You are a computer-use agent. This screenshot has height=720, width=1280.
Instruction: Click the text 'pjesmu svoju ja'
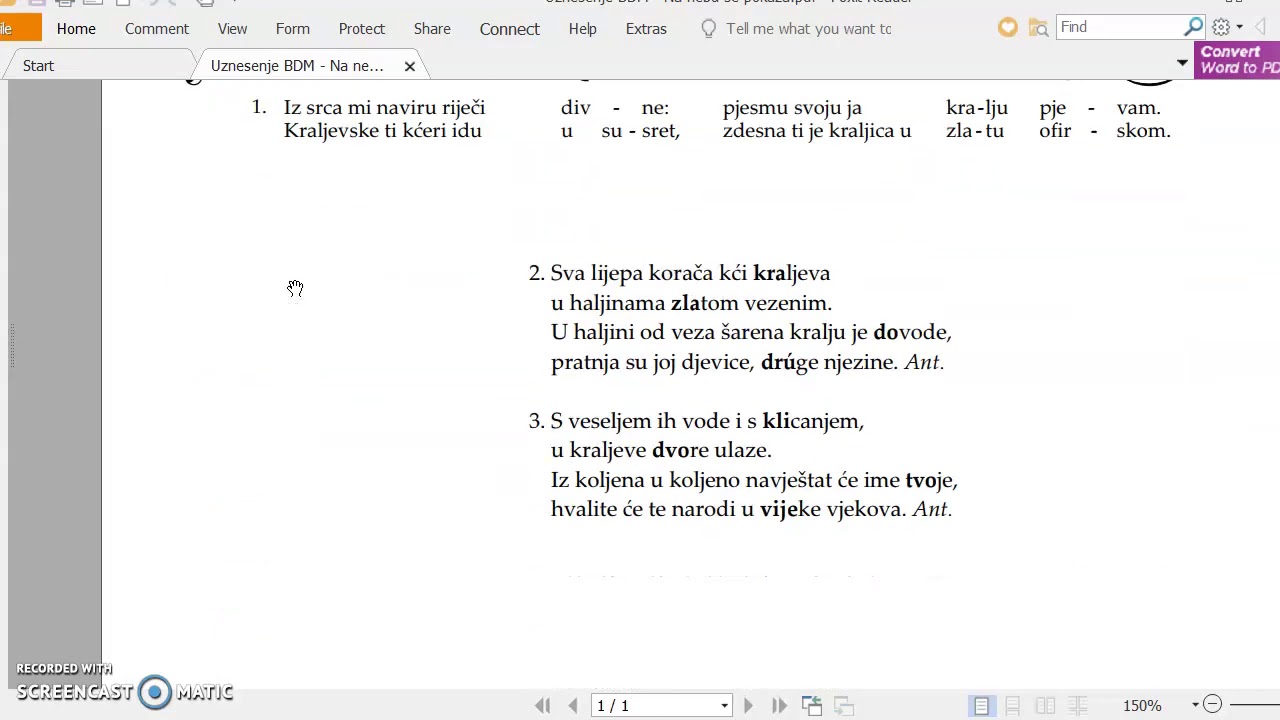pyautogui.click(x=792, y=108)
